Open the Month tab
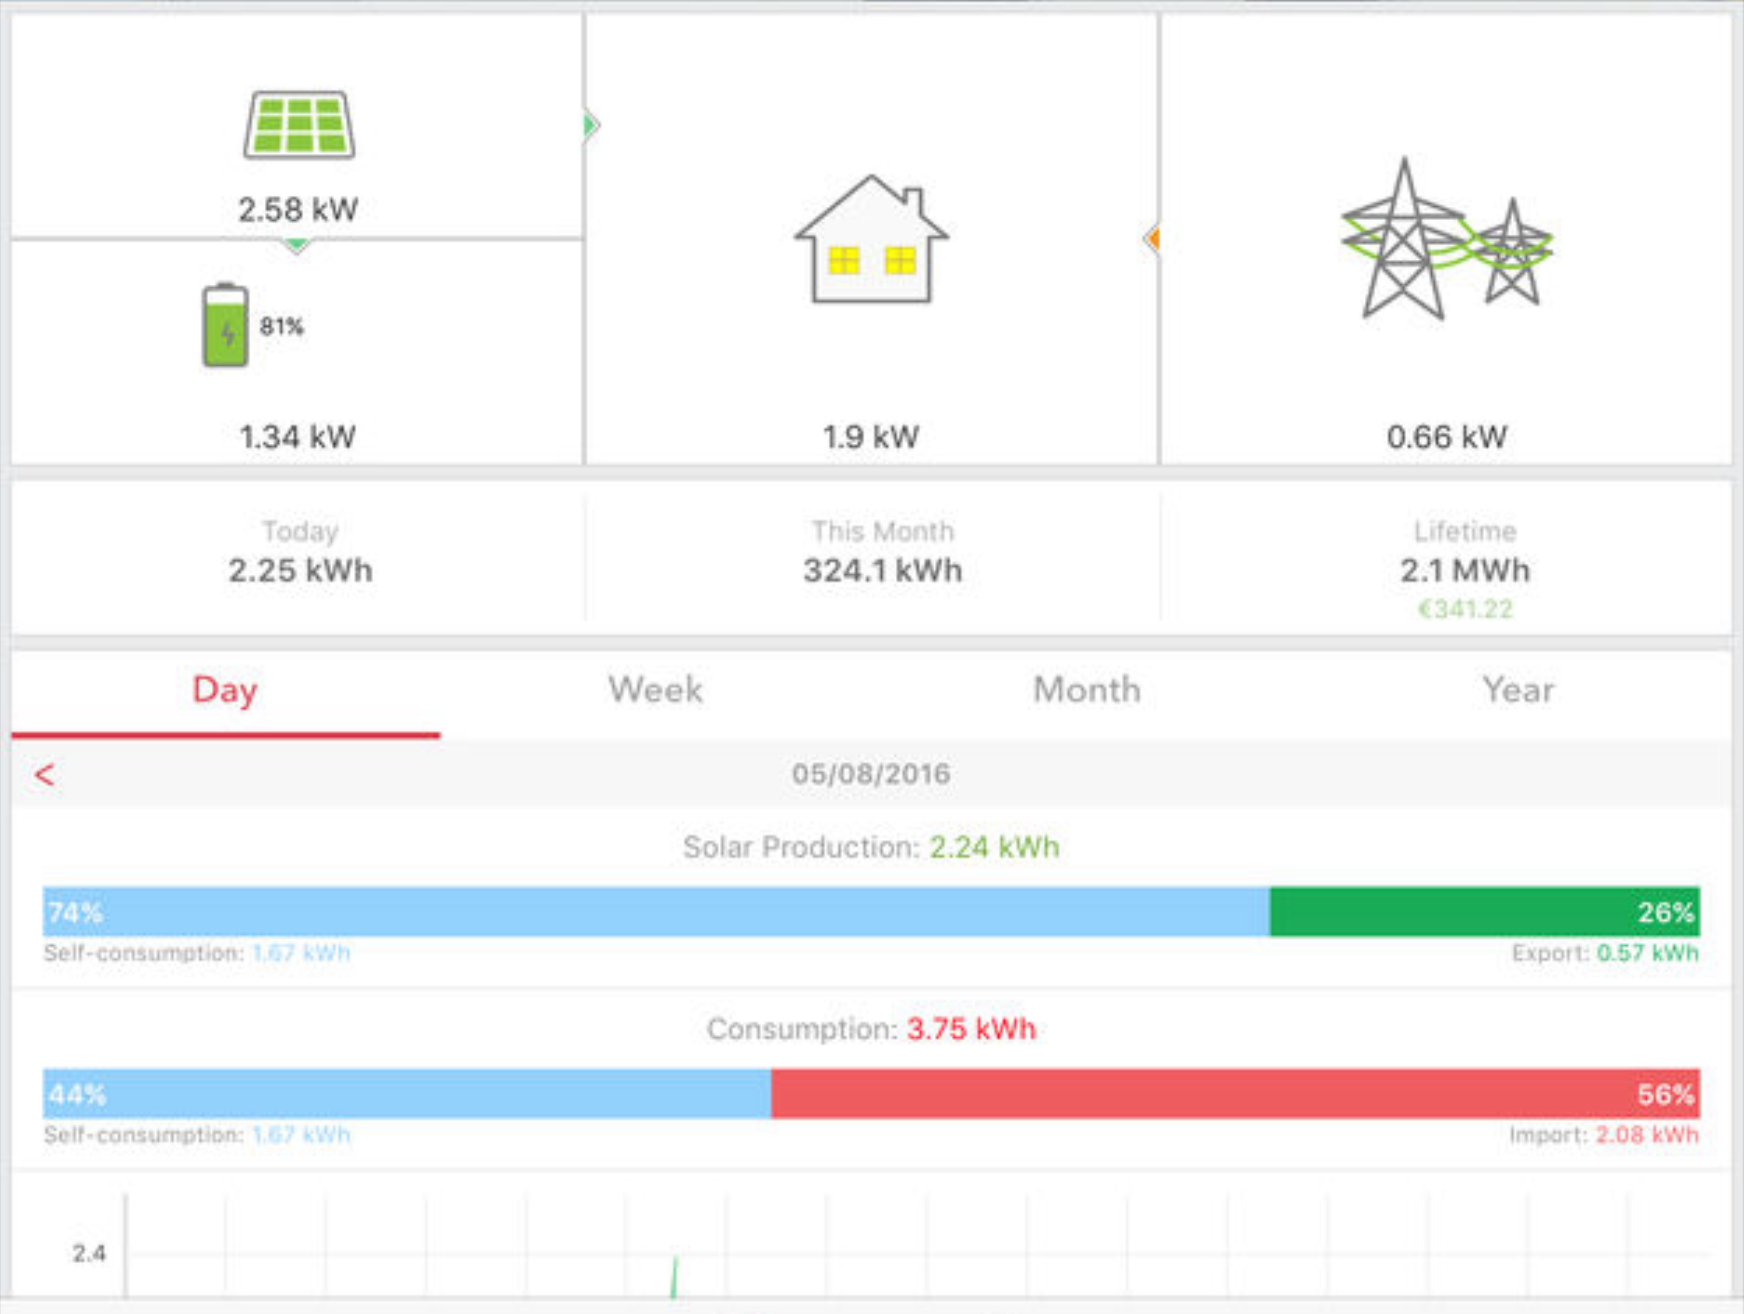This screenshot has height=1314, width=1744. pyautogui.click(x=1086, y=690)
